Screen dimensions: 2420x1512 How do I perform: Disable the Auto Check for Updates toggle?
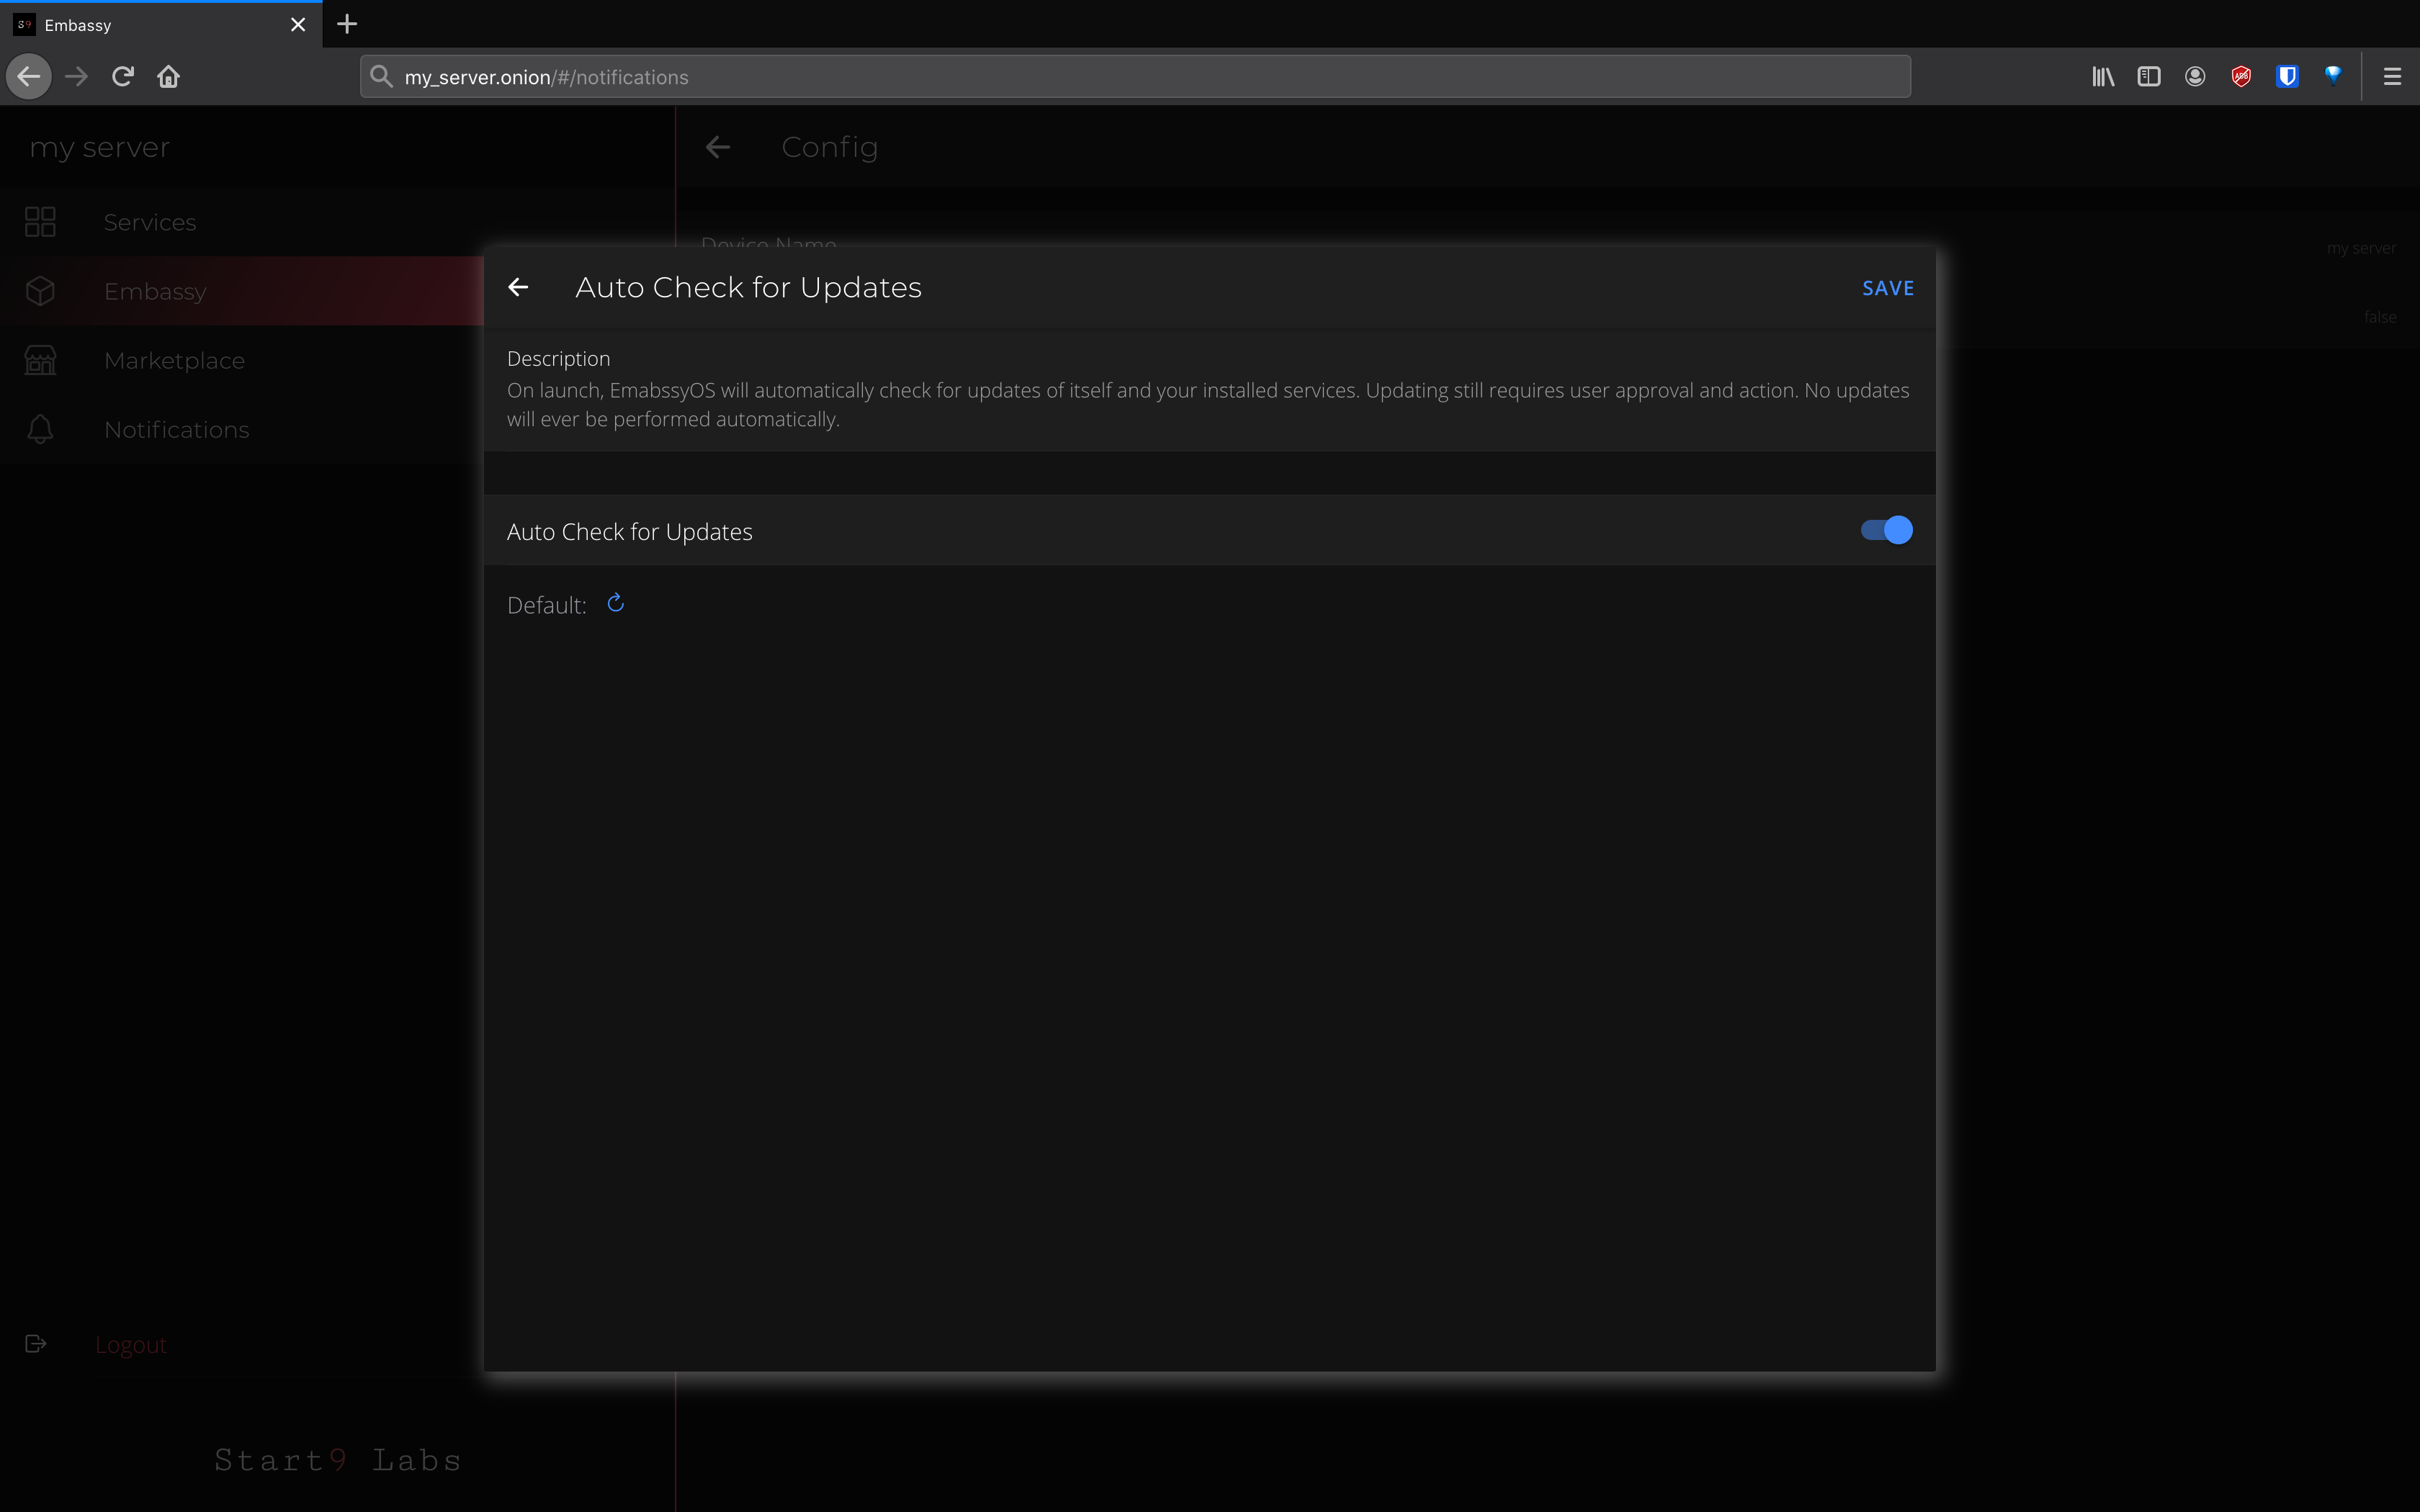coord(1884,530)
